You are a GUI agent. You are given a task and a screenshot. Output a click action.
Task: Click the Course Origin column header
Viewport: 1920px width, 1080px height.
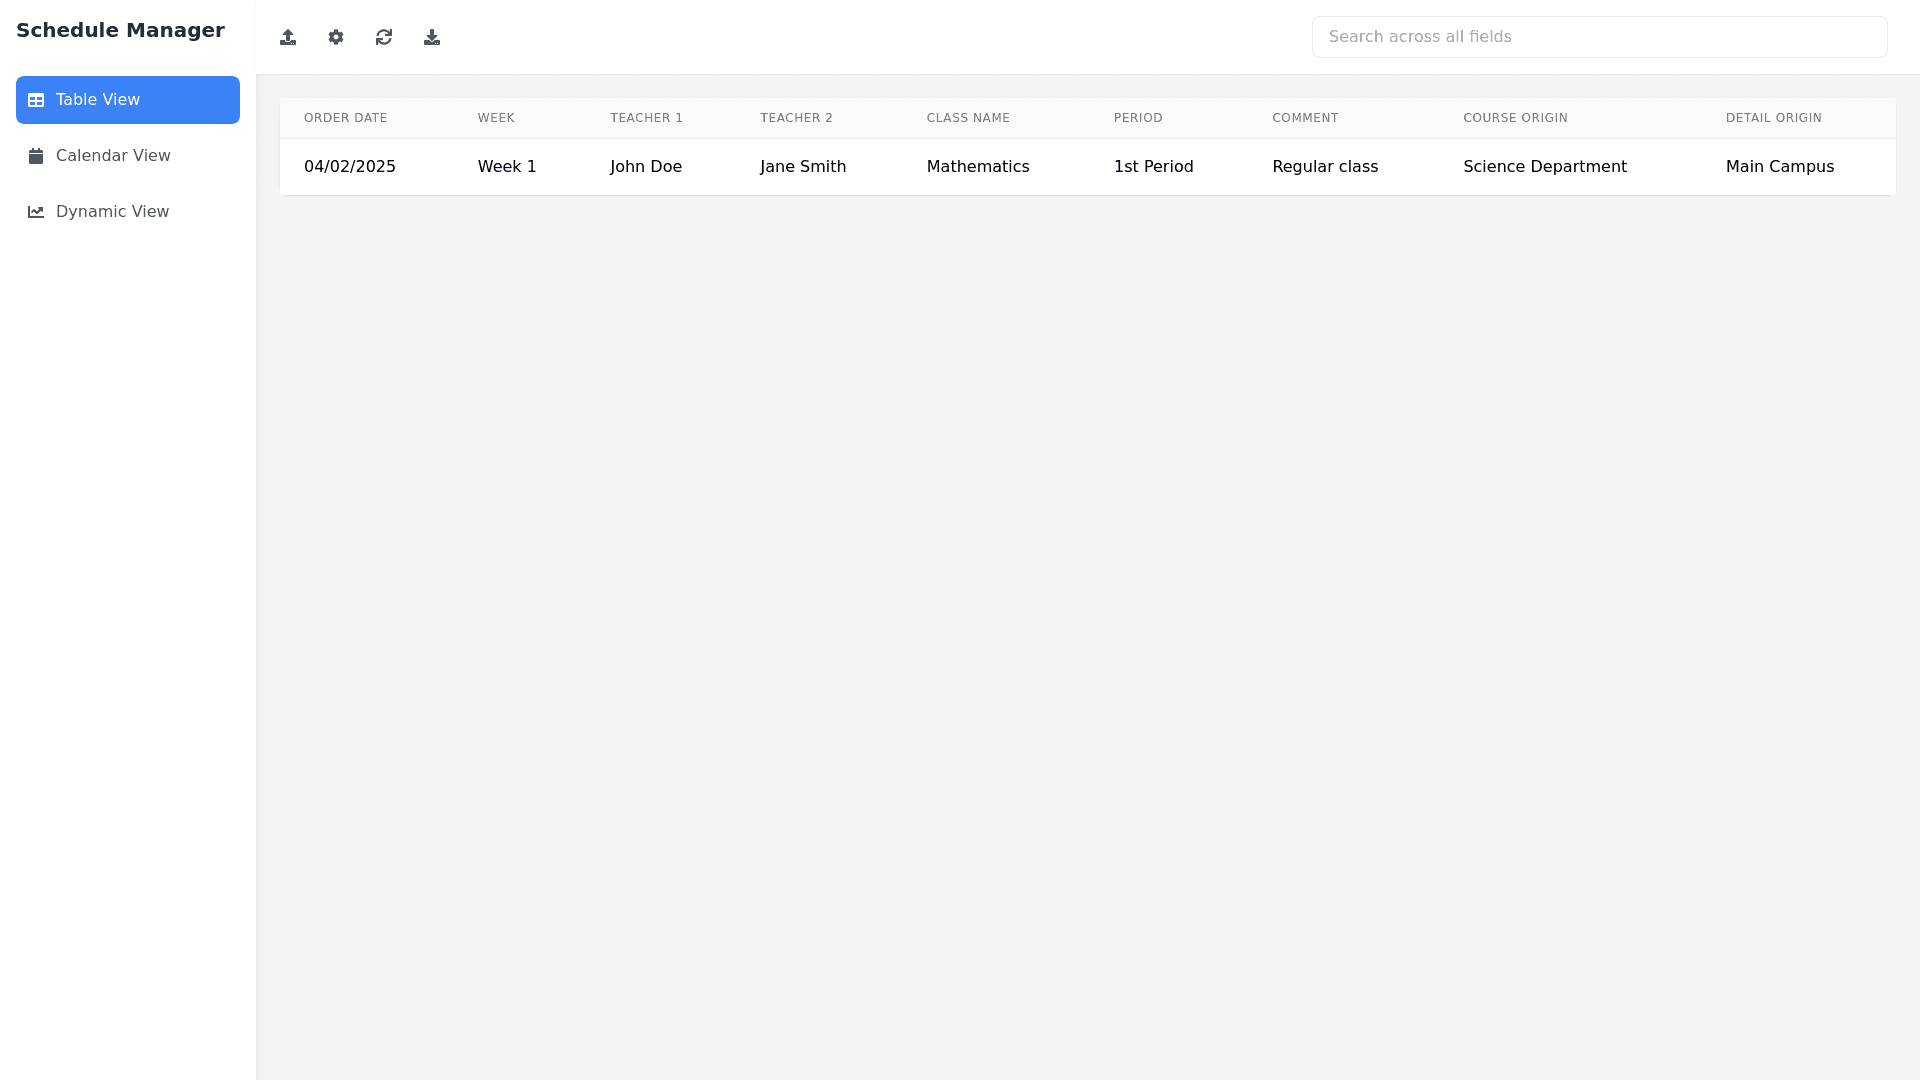[x=1515, y=118]
